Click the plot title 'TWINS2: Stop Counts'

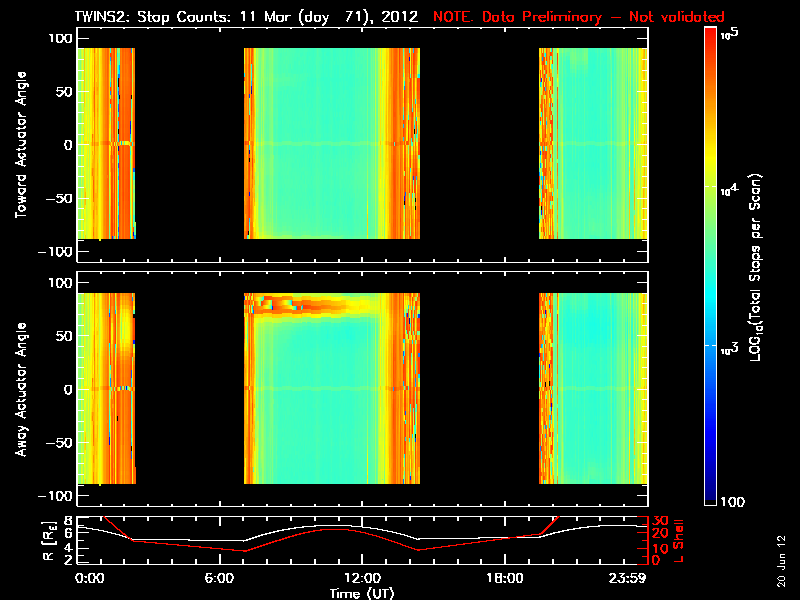(155, 17)
